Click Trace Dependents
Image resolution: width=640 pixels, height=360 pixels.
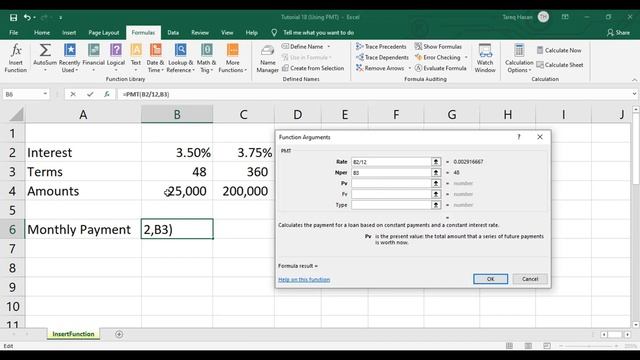coord(382,58)
